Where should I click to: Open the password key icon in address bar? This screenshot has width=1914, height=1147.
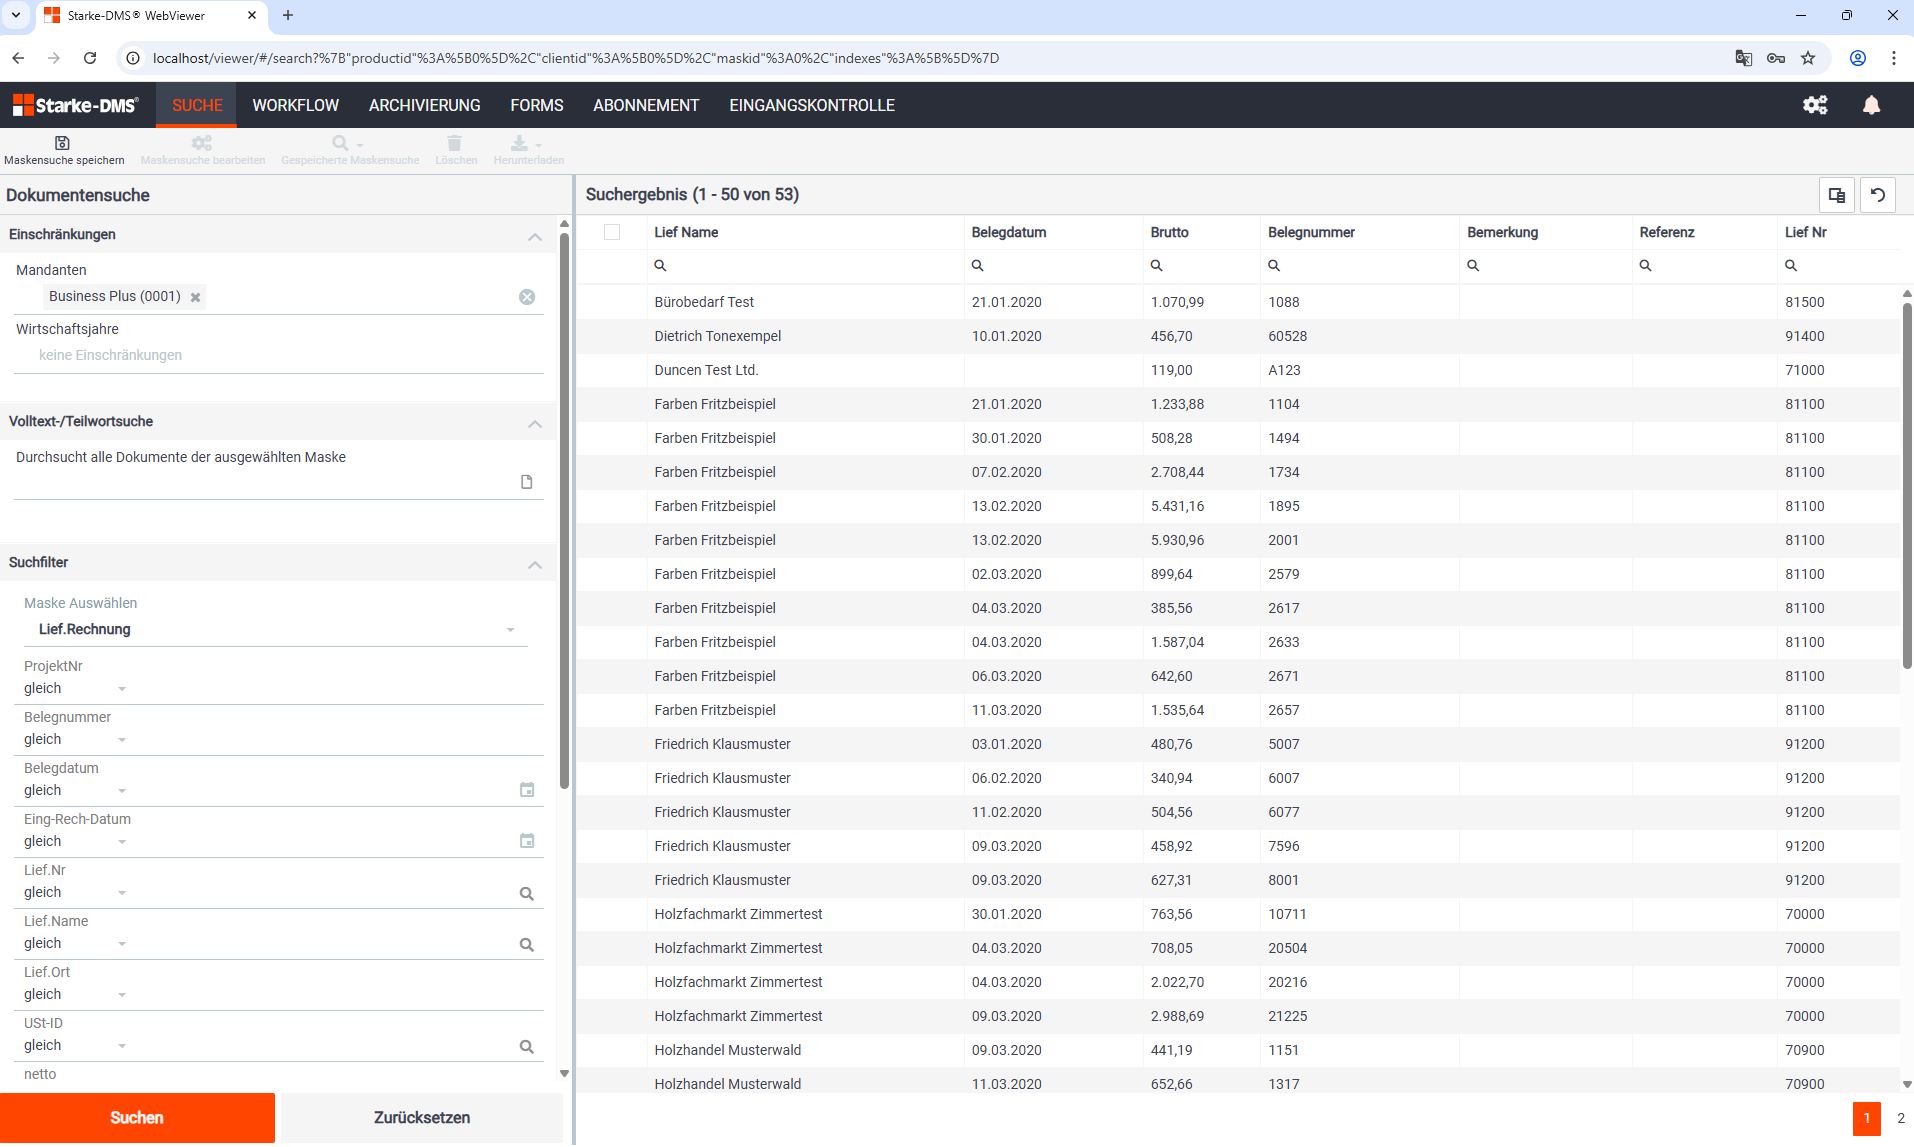1776,58
